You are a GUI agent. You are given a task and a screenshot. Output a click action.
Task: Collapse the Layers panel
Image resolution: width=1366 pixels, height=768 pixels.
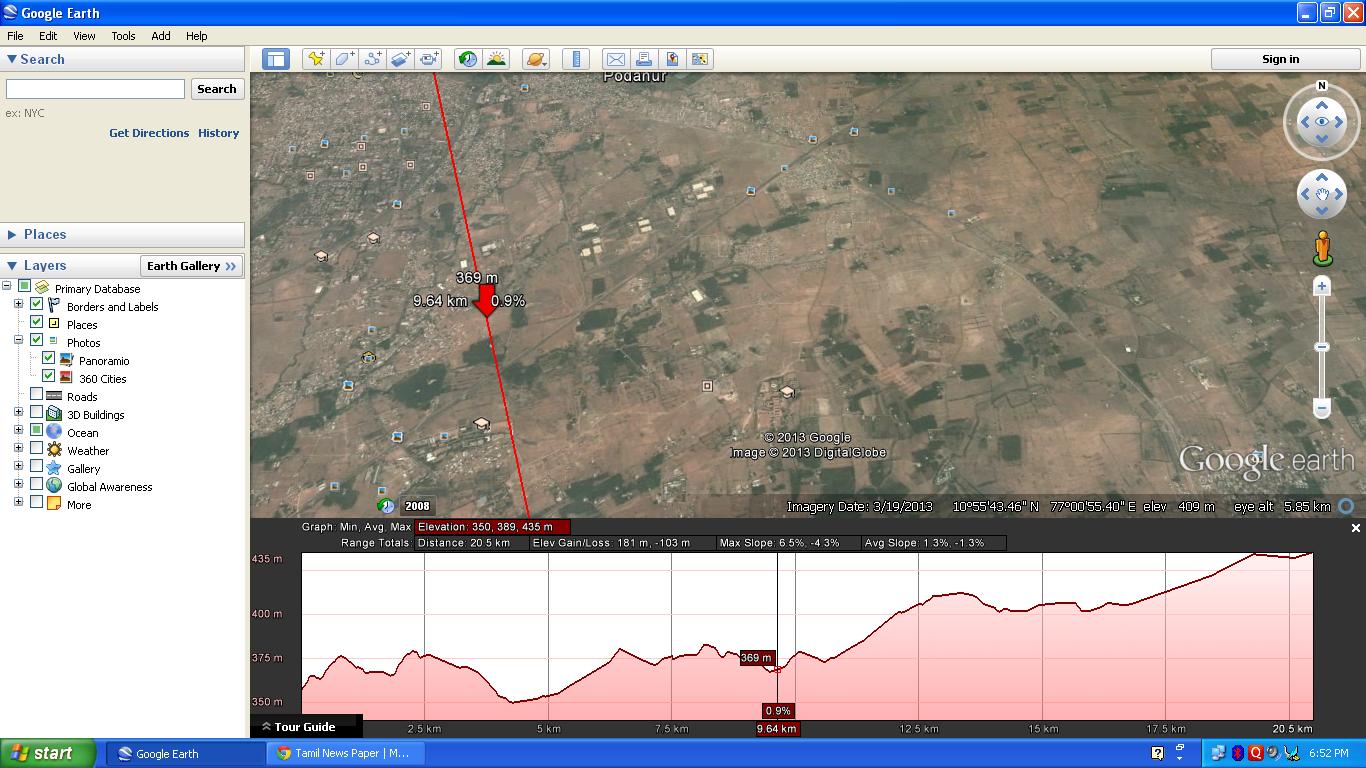(12, 266)
